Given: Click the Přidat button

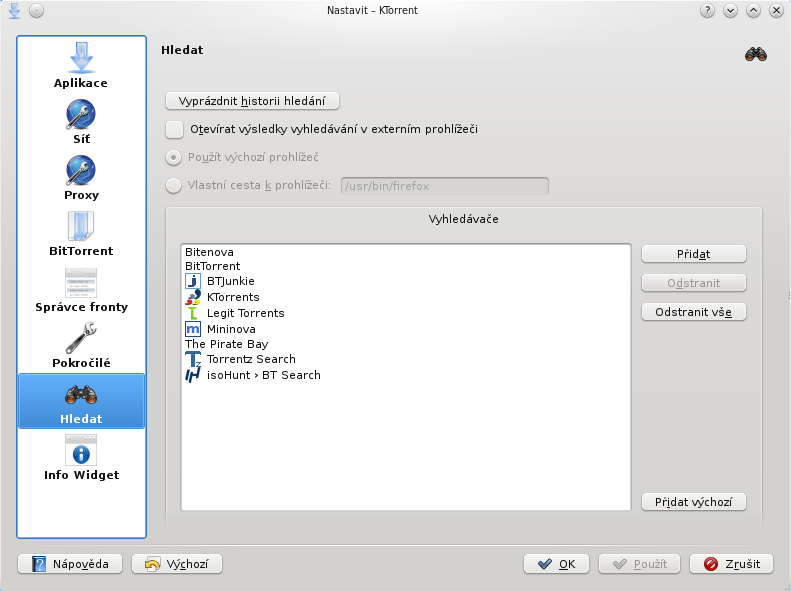Looking at the screenshot, I should pos(694,254).
